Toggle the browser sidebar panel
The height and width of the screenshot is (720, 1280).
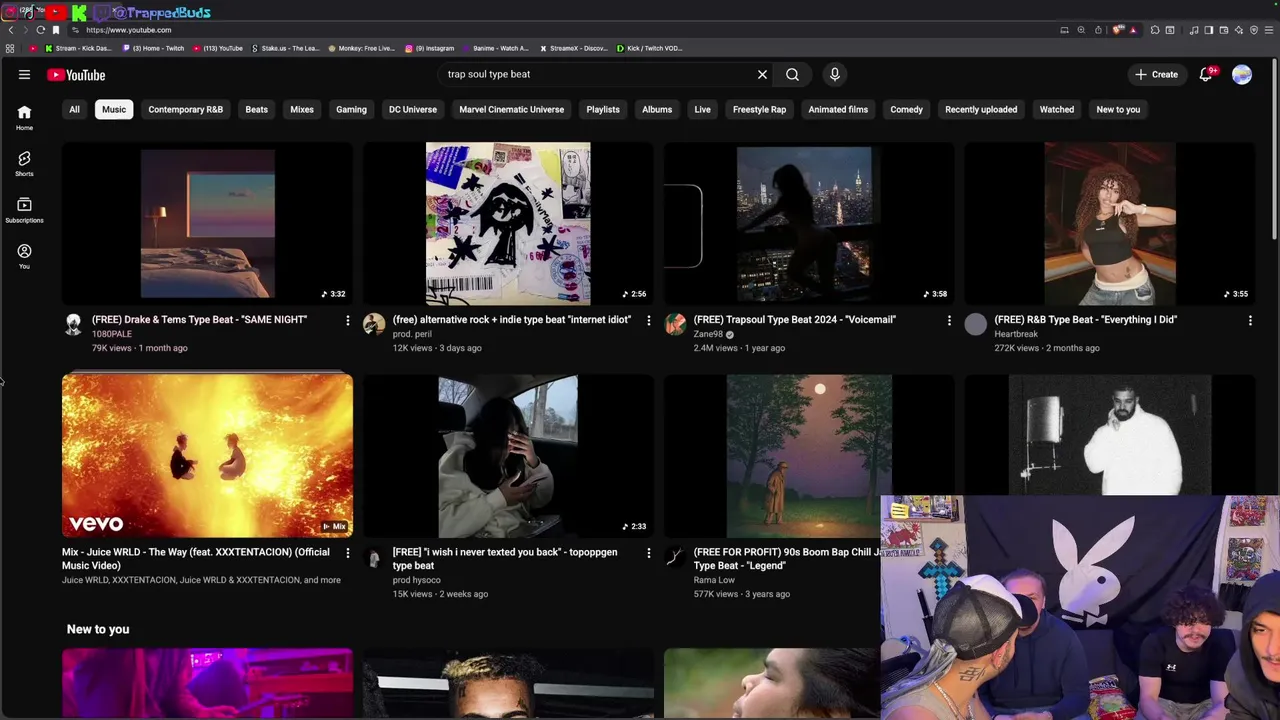click(x=1209, y=30)
